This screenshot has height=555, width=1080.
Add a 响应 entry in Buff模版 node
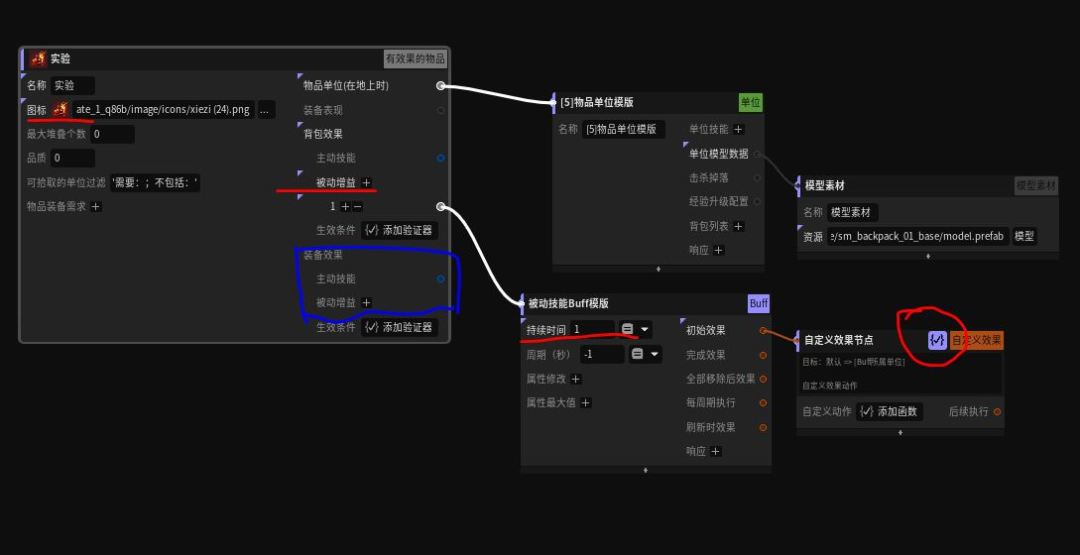[716, 452]
